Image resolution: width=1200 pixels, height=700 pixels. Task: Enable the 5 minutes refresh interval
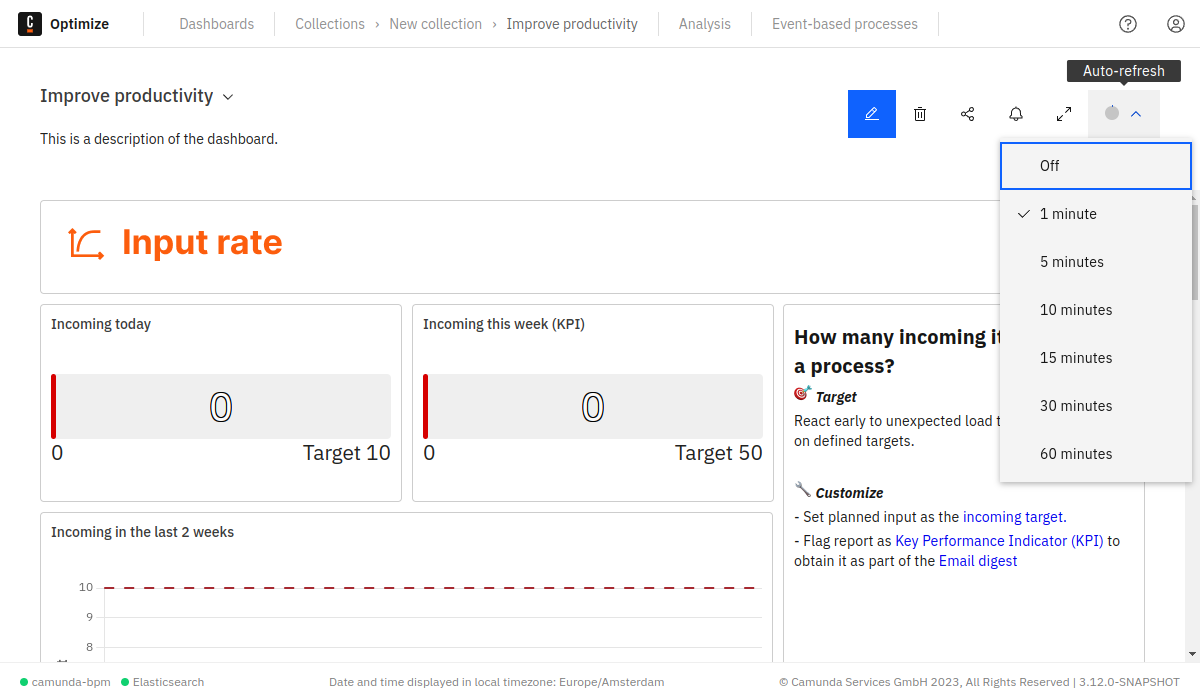click(1072, 261)
